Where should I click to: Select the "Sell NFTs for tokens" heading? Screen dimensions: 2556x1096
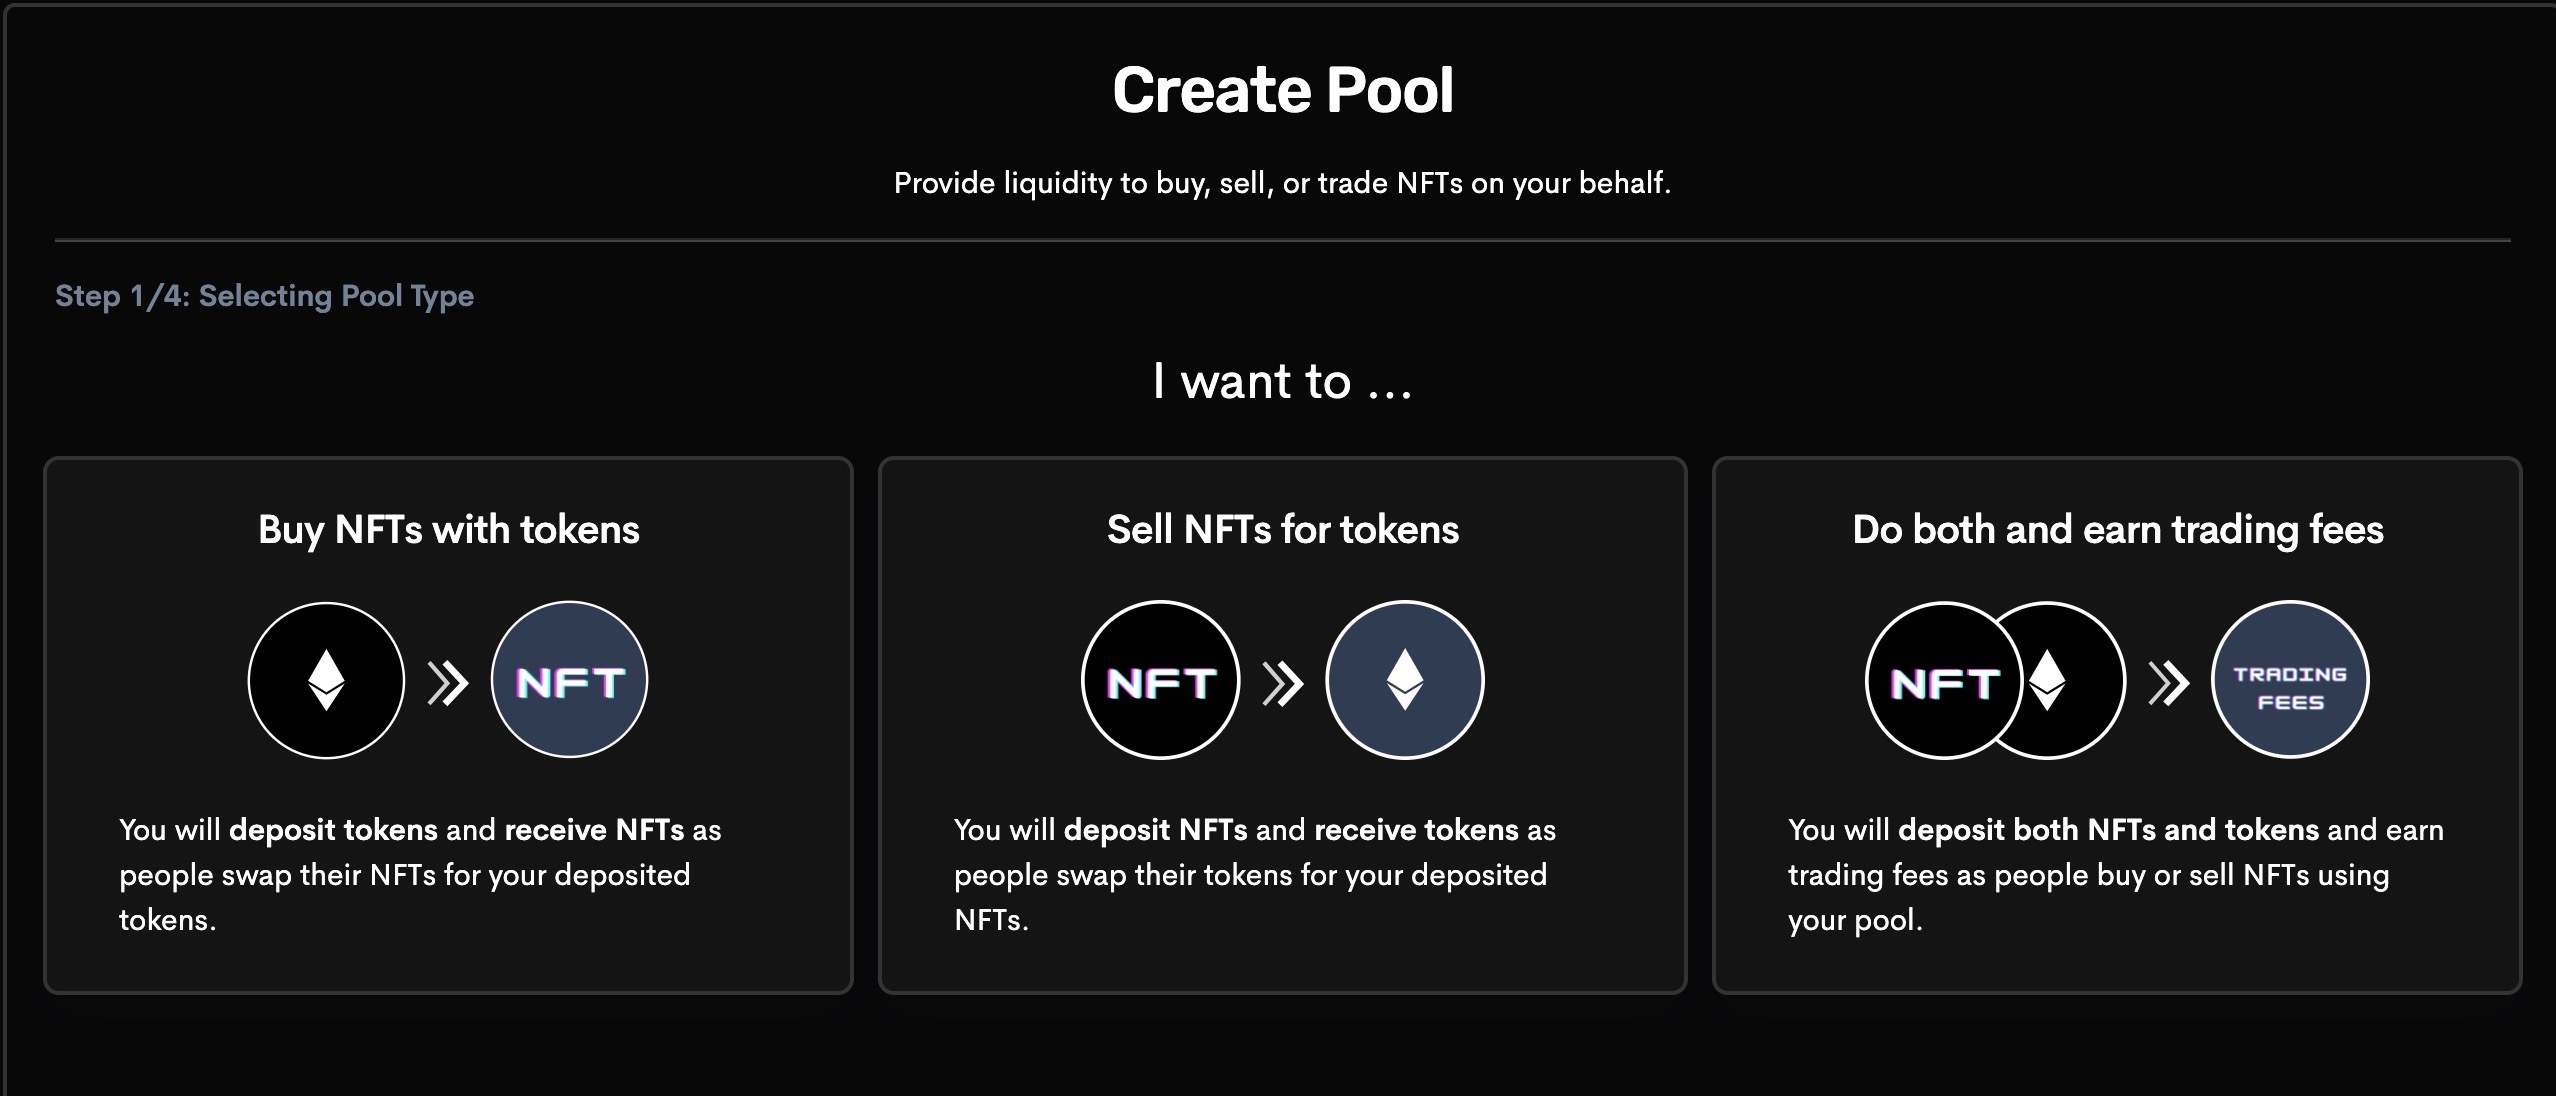pos(1282,530)
